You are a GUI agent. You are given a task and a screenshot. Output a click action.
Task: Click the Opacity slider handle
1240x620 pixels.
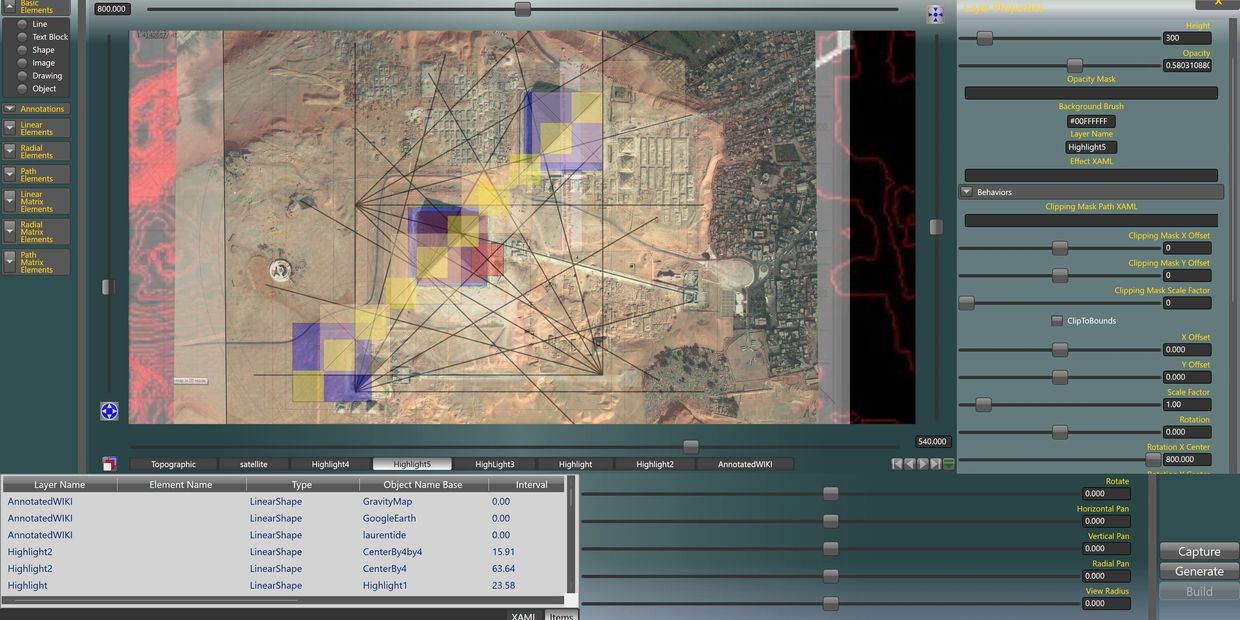1075,66
